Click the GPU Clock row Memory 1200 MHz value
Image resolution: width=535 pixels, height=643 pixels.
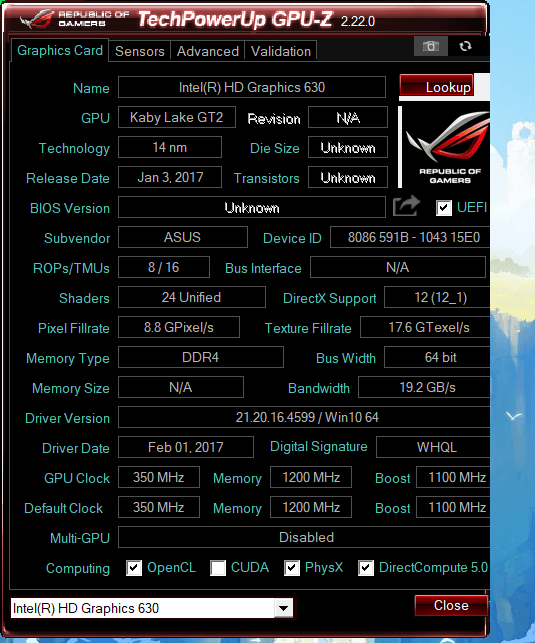311,477
